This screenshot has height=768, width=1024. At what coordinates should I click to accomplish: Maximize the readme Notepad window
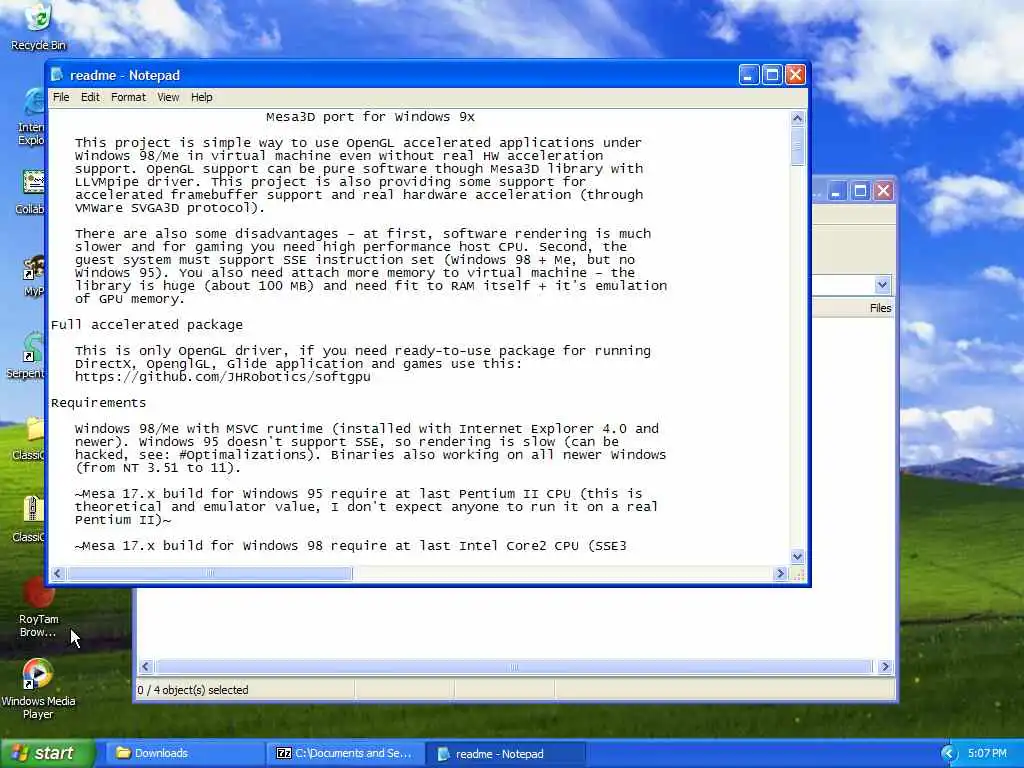[x=772, y=75]
